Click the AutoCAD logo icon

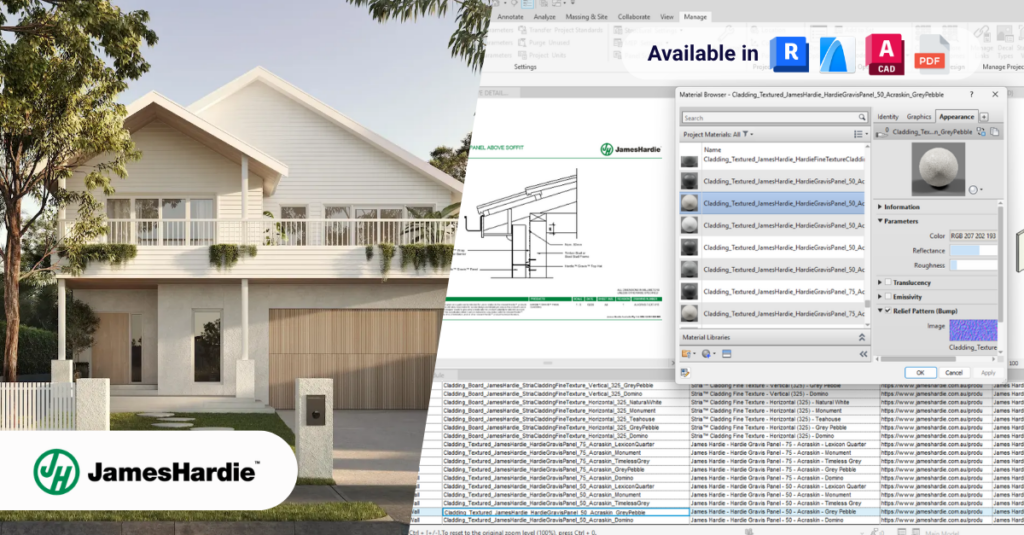coord(885,54)
